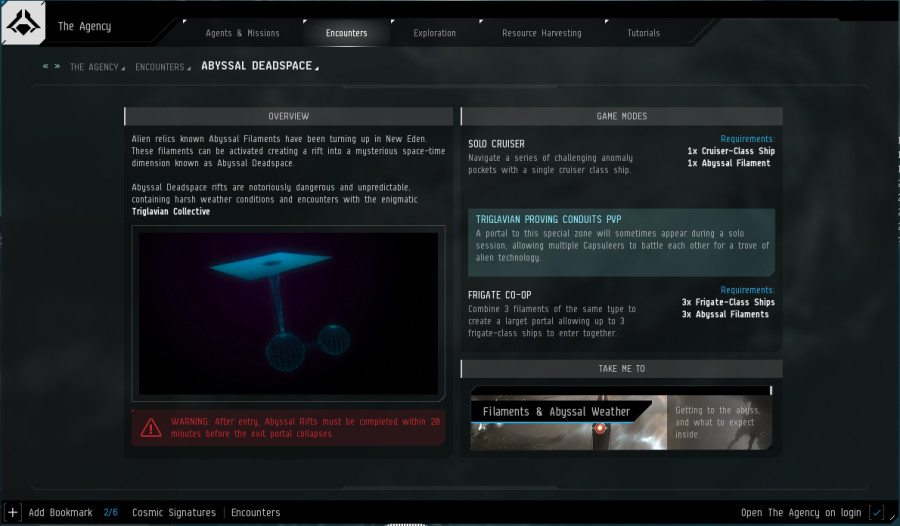The height and width of the screenshot is (526, 900).
Task: Click the red warning triangle icon
Action: (x=151, y=428)
